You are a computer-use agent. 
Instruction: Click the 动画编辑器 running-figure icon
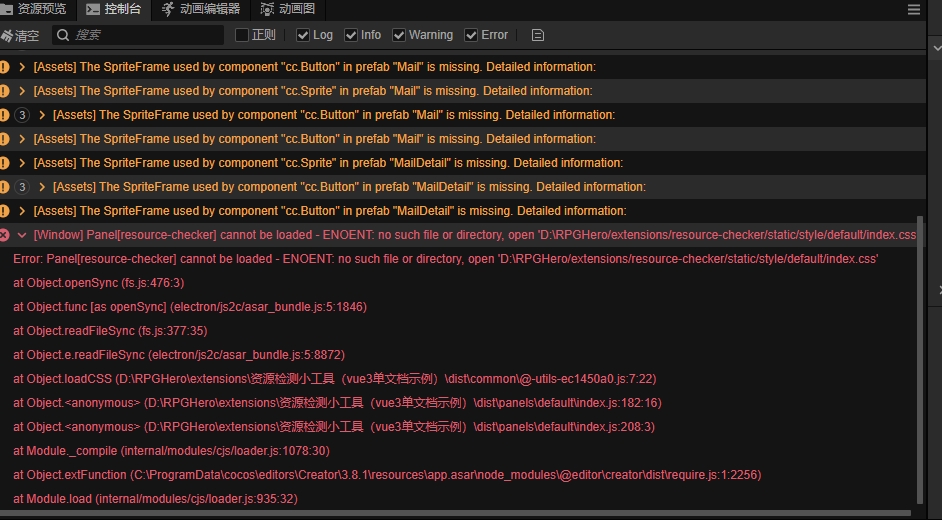[x=168, y=9]
